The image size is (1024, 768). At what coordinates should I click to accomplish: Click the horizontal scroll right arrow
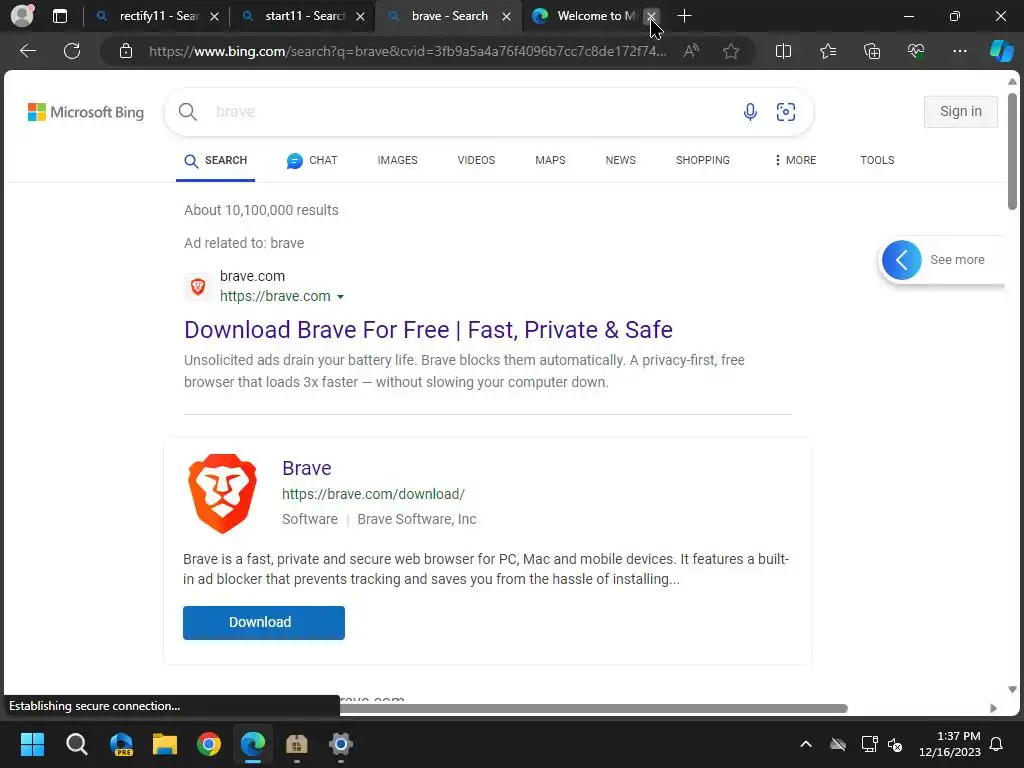[x=993, y=709]
